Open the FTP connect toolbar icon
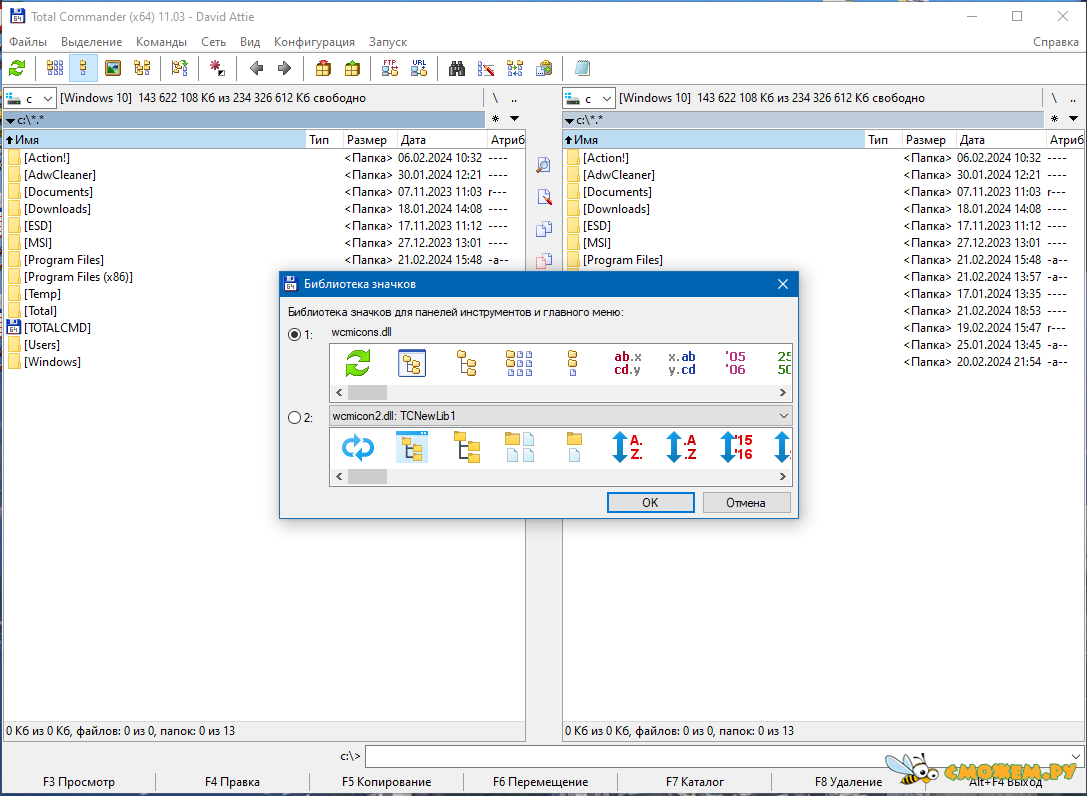Image resolution: width=1087 pixels, height=796 pixels. tap(390, 68)
